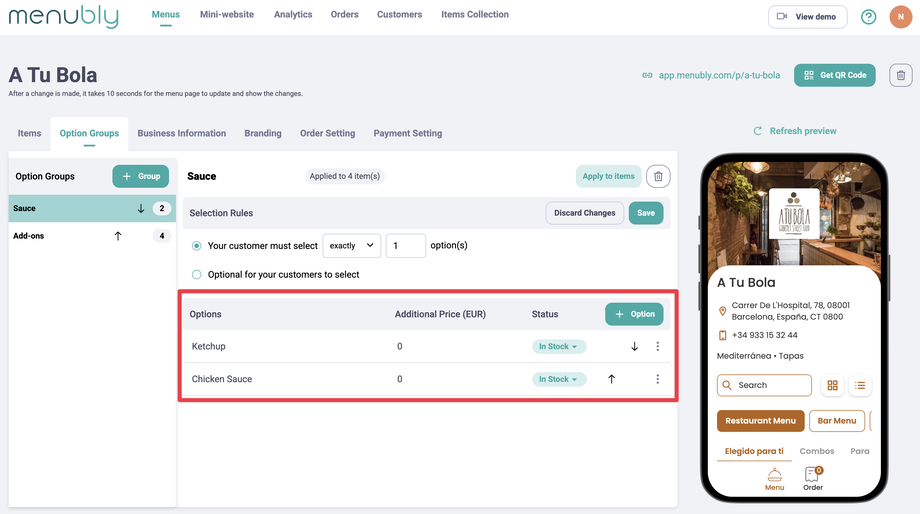Click the Save button
Screen dimensions: 920x514
[645, 213]
